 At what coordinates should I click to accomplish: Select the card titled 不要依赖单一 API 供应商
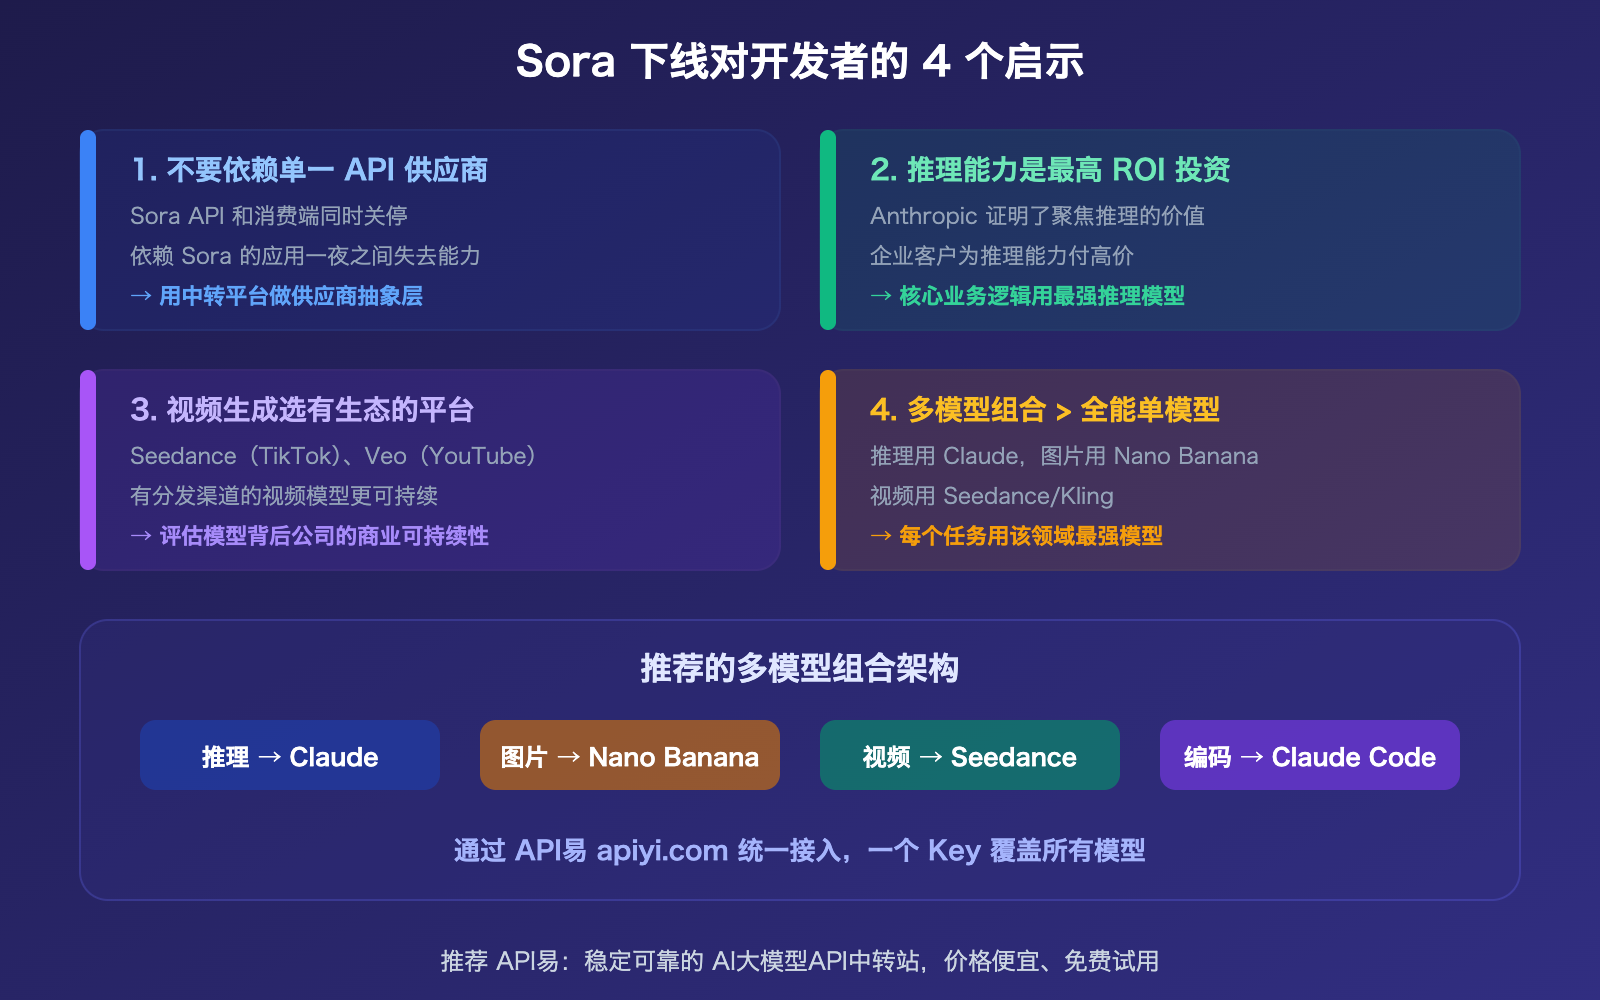[430, 228]
